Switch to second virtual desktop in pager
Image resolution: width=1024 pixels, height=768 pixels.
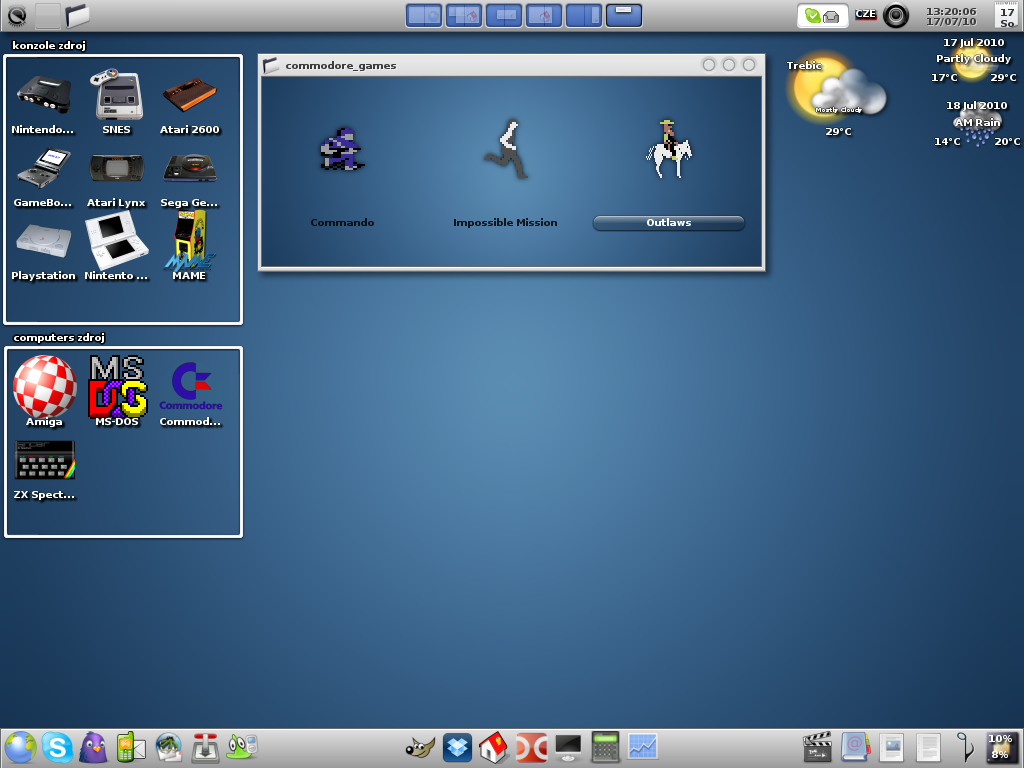coord(464,15)
